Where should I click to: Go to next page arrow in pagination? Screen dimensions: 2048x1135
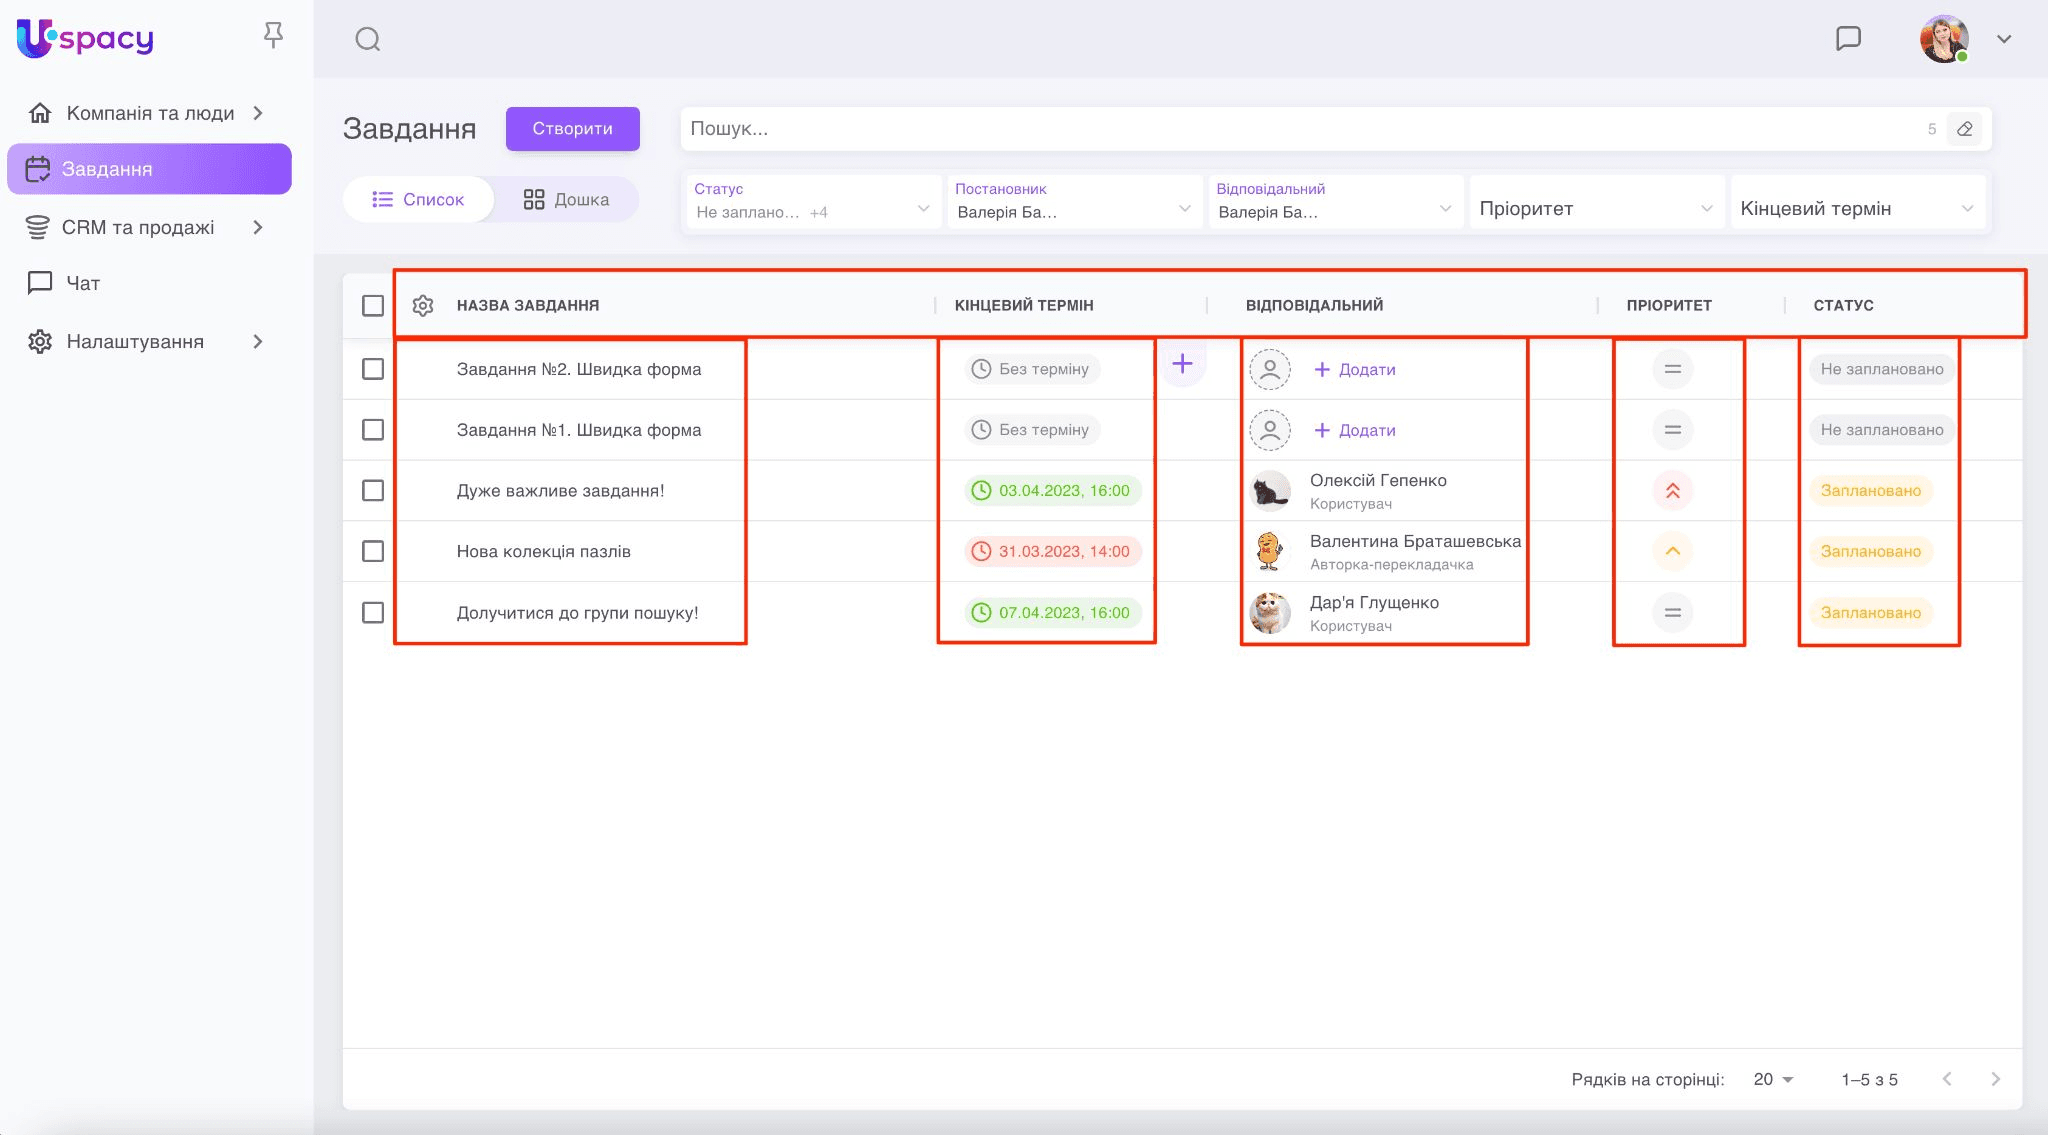coord(1995,1079)
